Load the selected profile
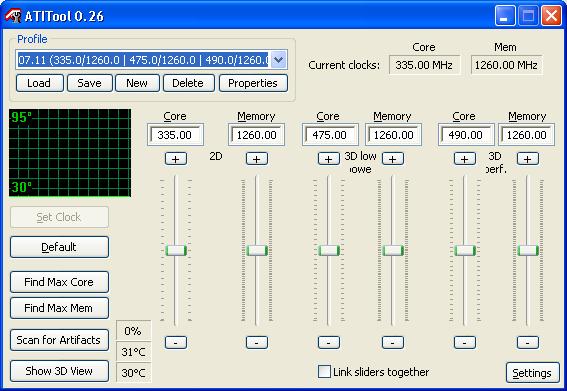The width and height of the screenshot is (567, 391). [40, 83]
